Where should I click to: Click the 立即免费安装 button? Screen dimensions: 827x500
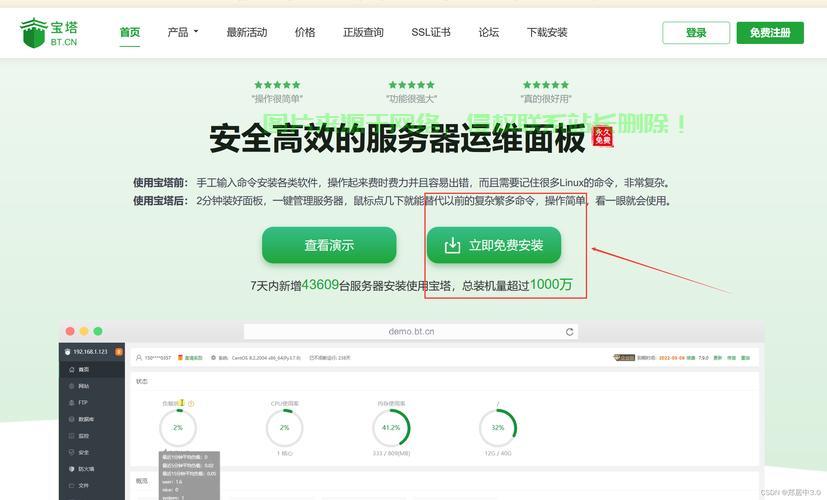pyautogui.click(x=494, y=245)
